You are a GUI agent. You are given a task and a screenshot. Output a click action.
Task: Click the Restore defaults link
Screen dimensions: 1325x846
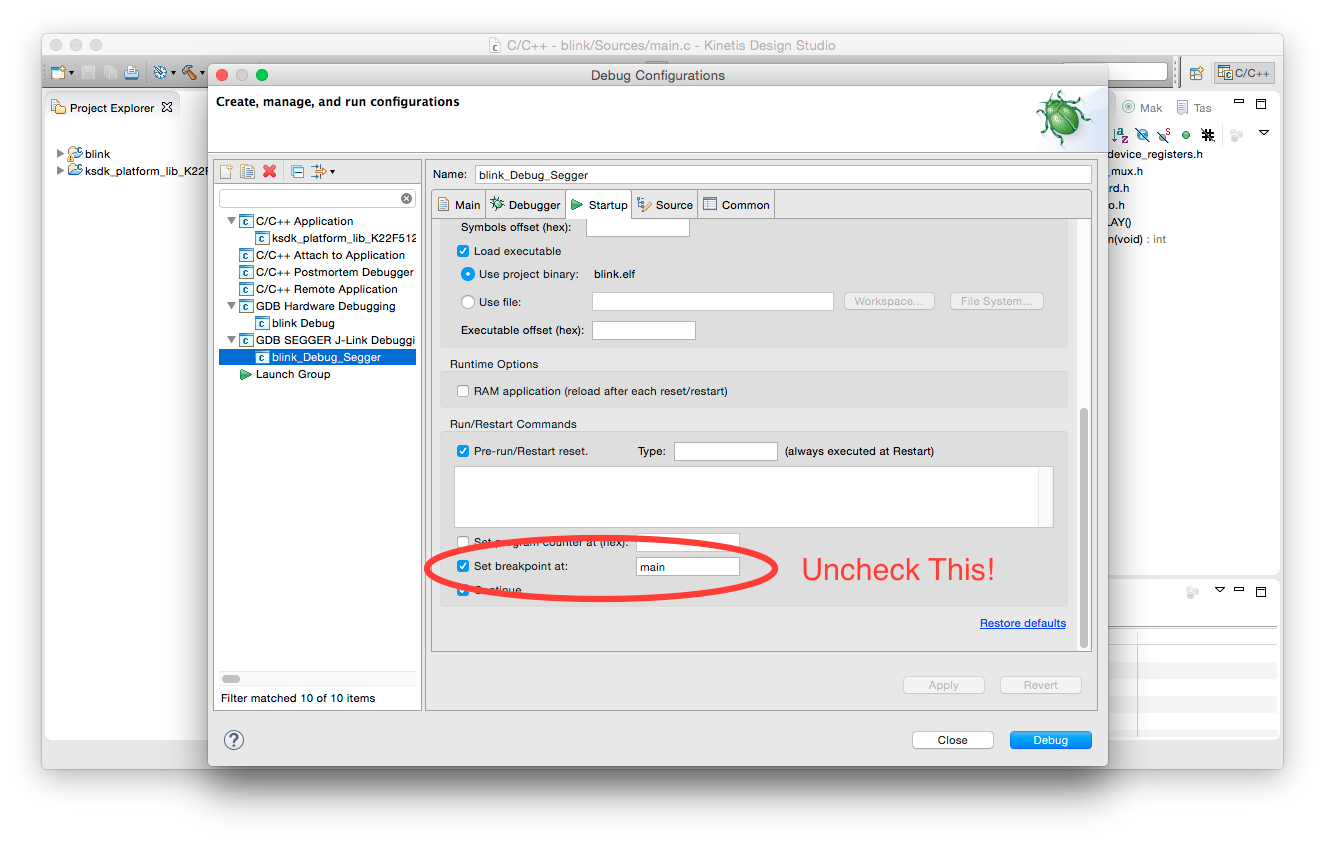(1022, 623)
